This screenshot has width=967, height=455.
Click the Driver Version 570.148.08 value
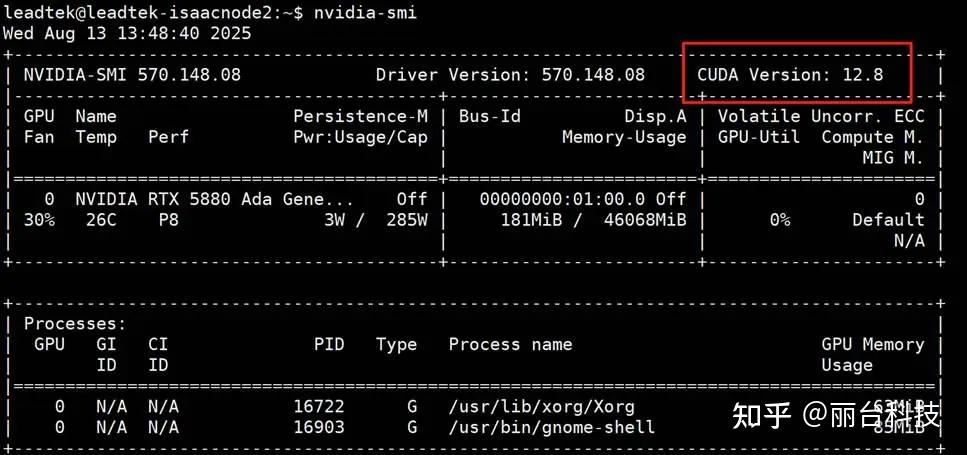(x=510, y=75)
